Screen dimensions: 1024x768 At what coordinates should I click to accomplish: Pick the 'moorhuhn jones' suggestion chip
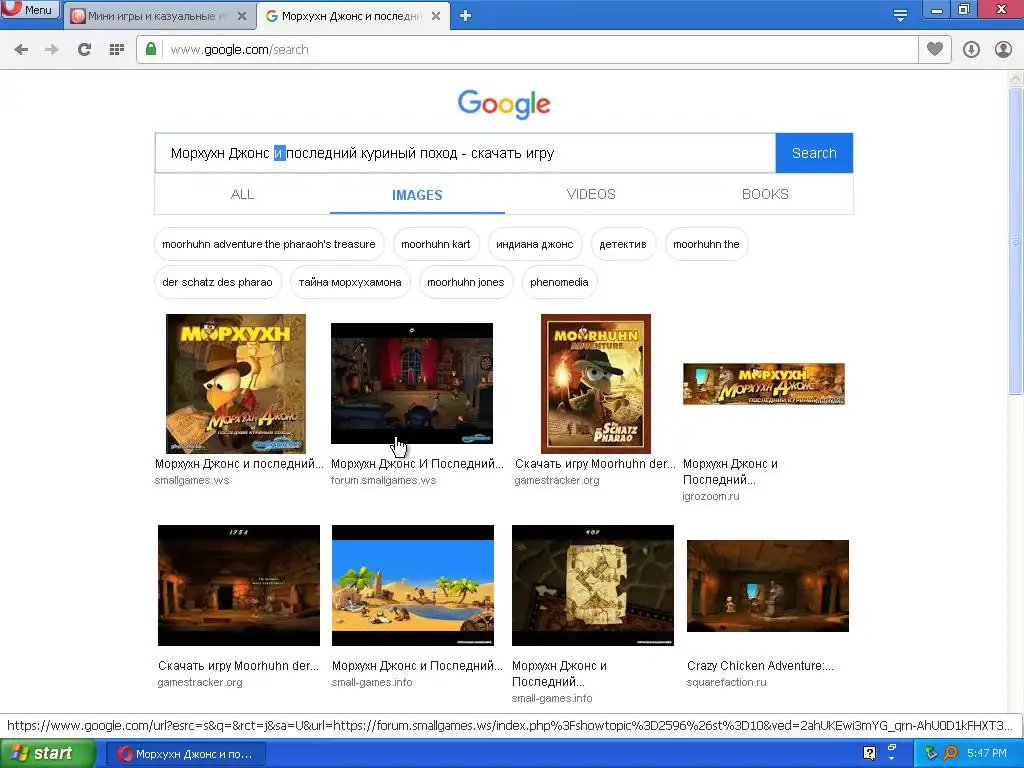click(x=466, y=282)
